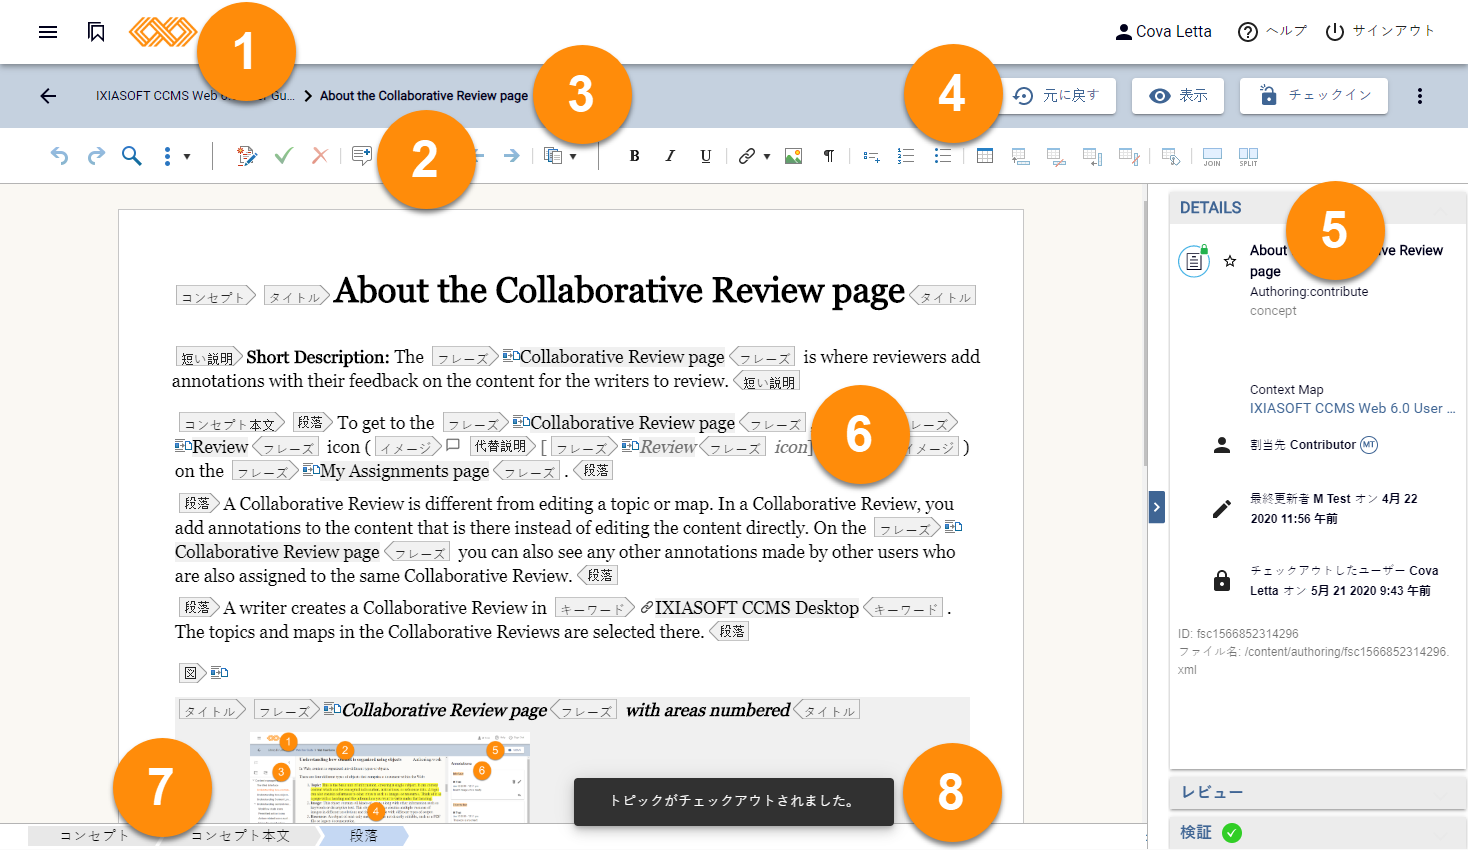Click the file ID fsc1566852314296 text
Screen dimensions: 1468x850
(x=1238, y=633)
